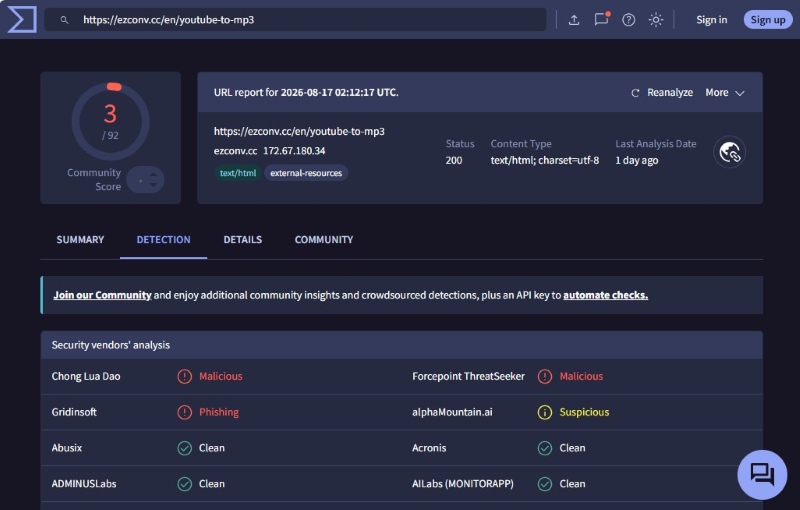Click the Sign up button
The image size is (800, 510).
pos(768,20)
